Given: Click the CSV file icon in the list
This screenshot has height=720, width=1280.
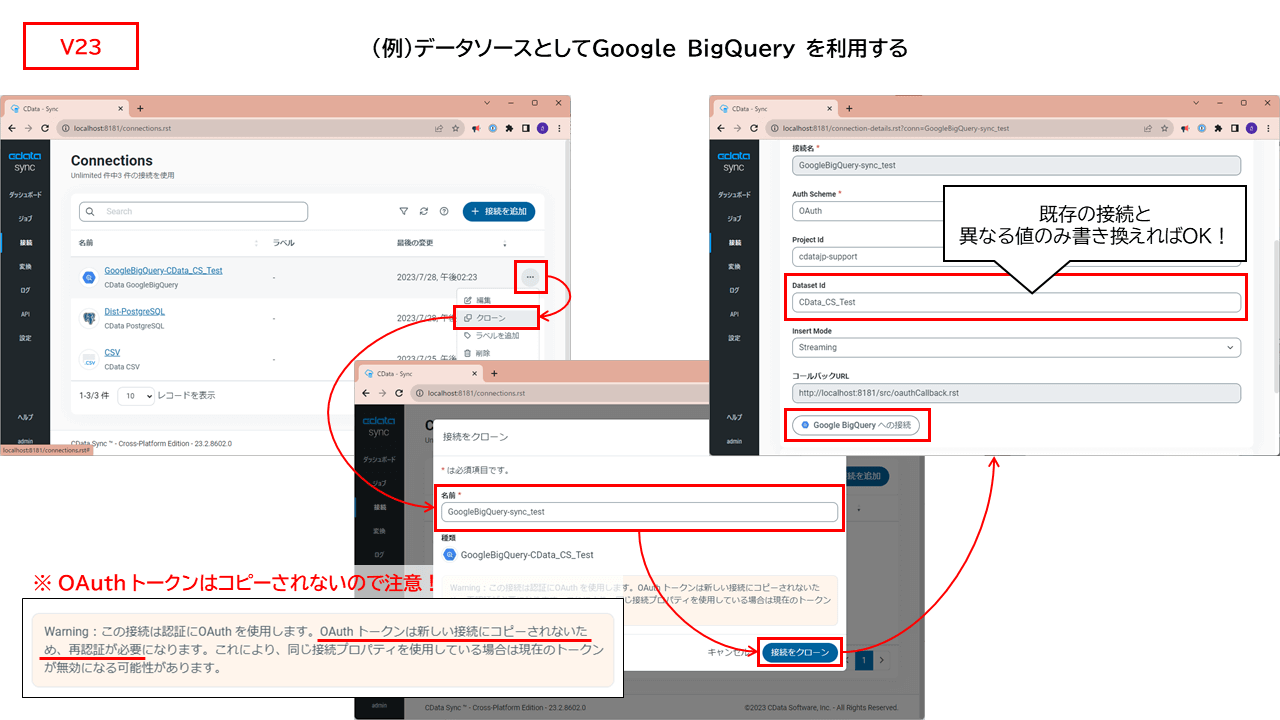Looking at the screenshot, I should coord(88,358).
